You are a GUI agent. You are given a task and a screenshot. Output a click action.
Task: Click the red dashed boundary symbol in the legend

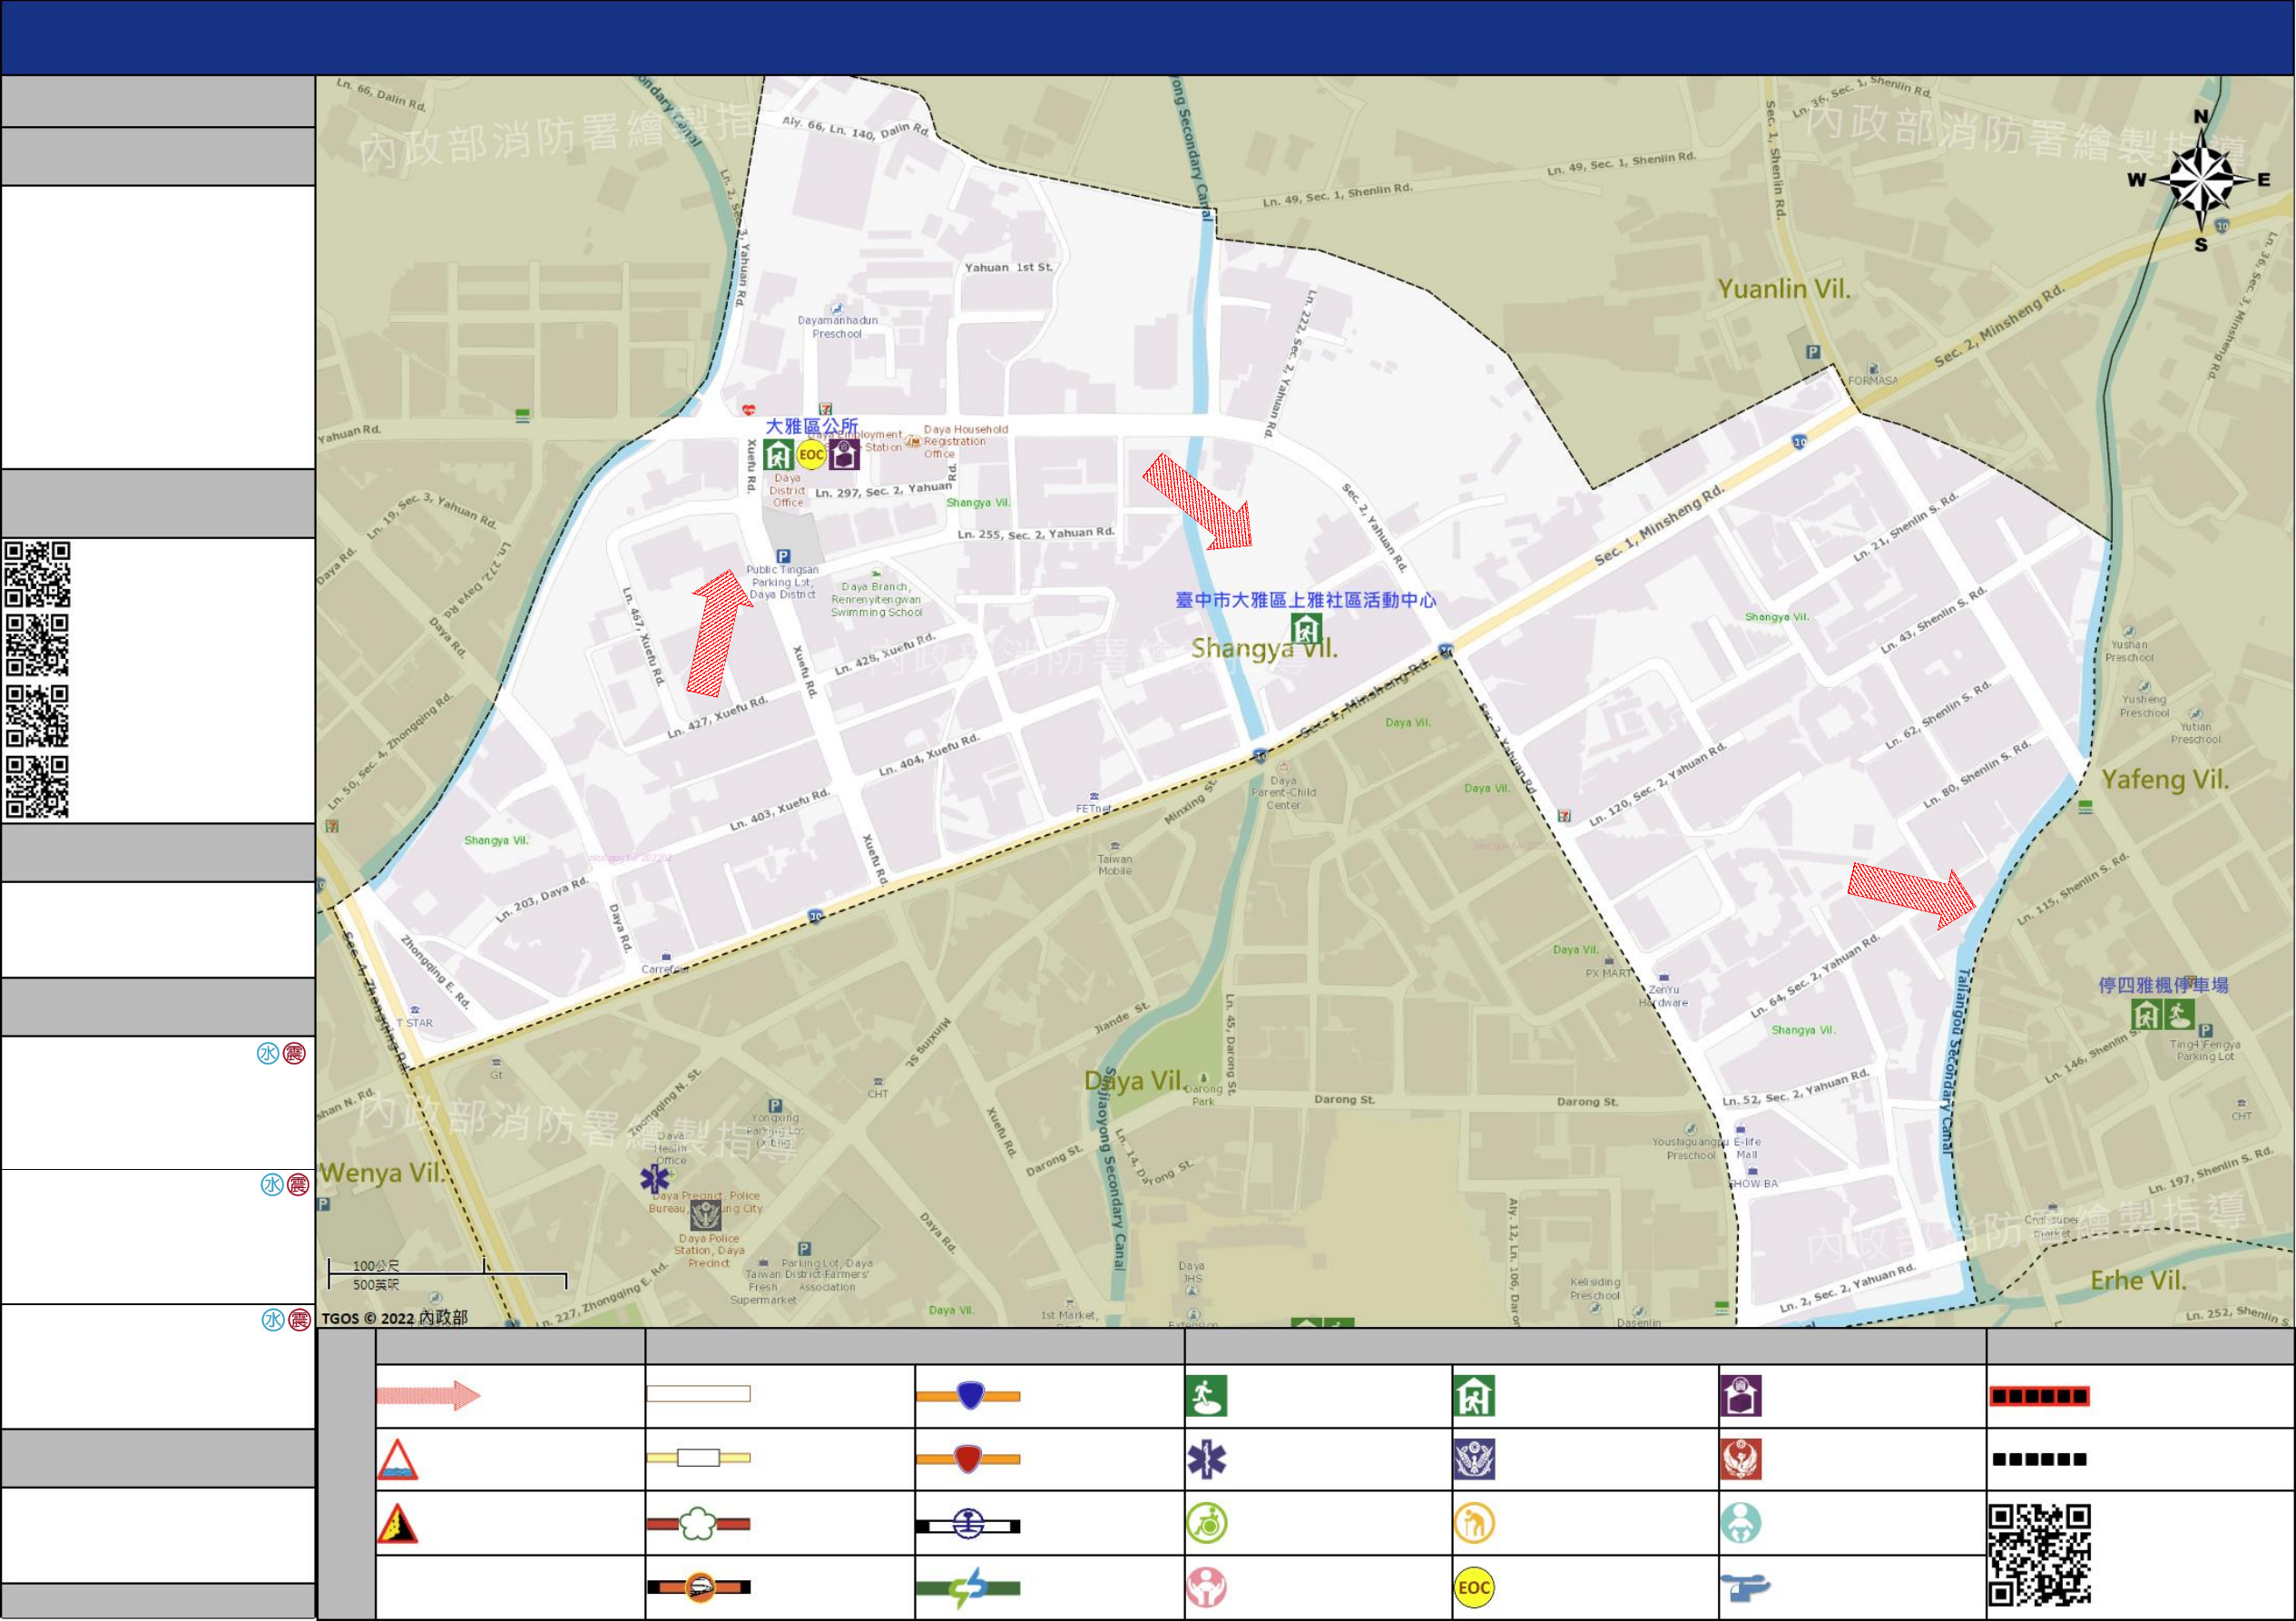(2039, 1396)
